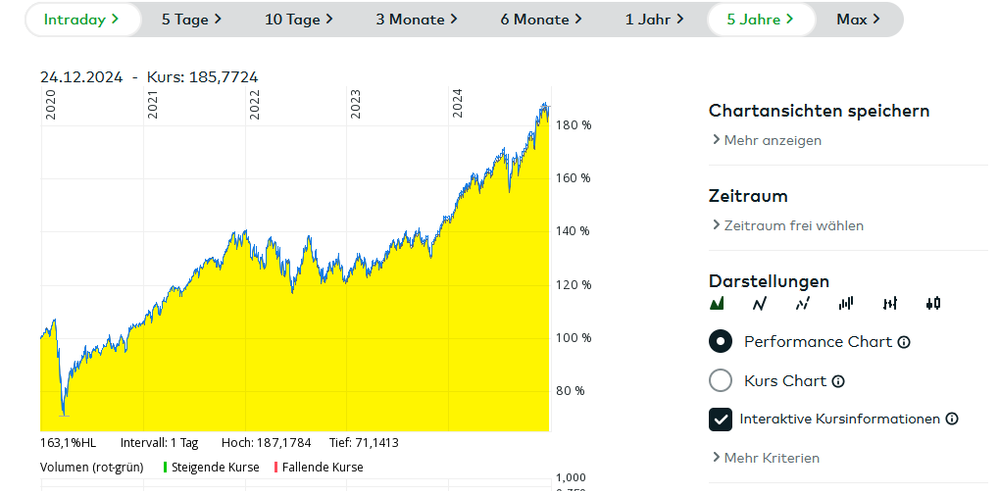Switch to the Intraday time range tab
The height and width of the screenshot is (491, 999).
81,19
